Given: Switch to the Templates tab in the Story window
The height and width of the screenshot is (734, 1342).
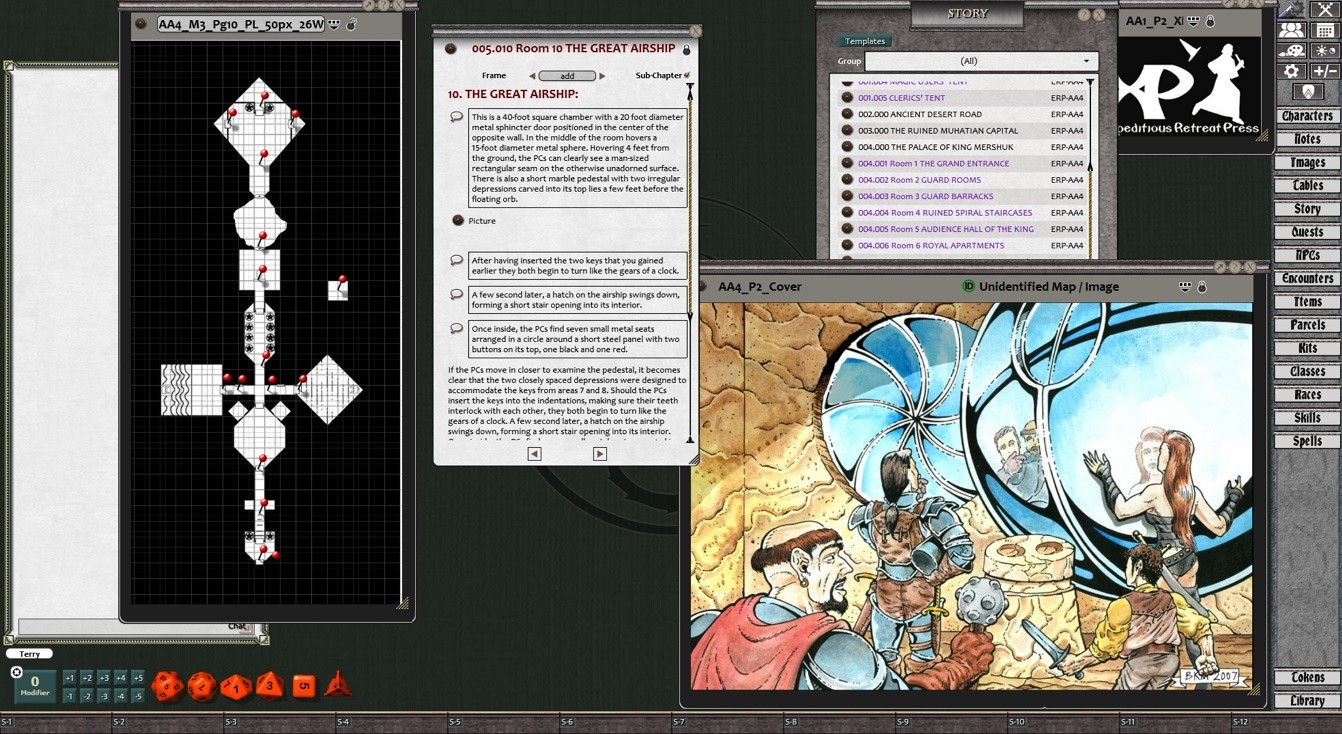Looking at the screenshot, I should [865, 41].
